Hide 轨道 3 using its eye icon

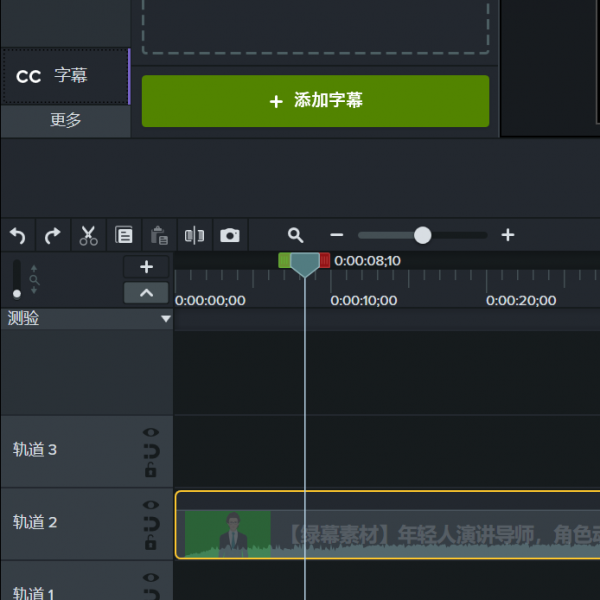coord(151,433)
